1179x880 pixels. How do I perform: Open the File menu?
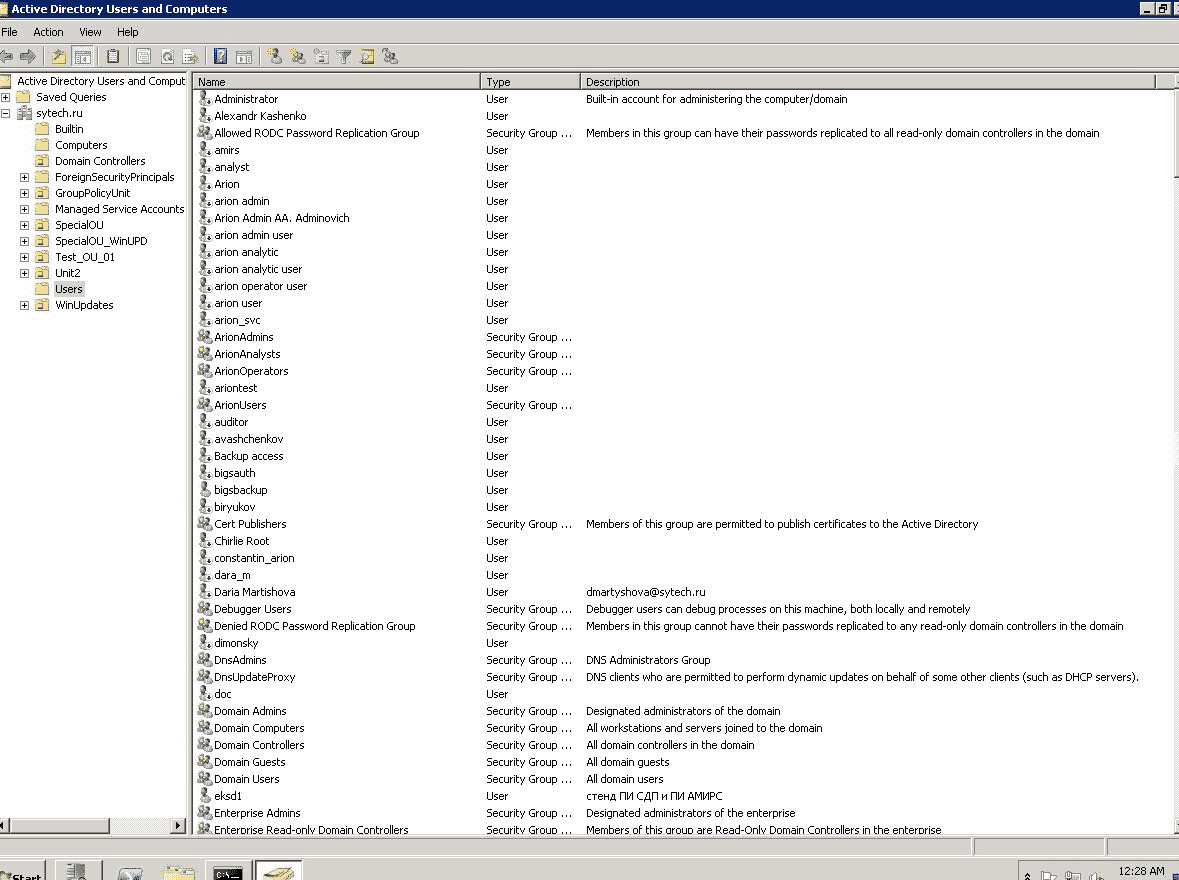pos(9,32)
